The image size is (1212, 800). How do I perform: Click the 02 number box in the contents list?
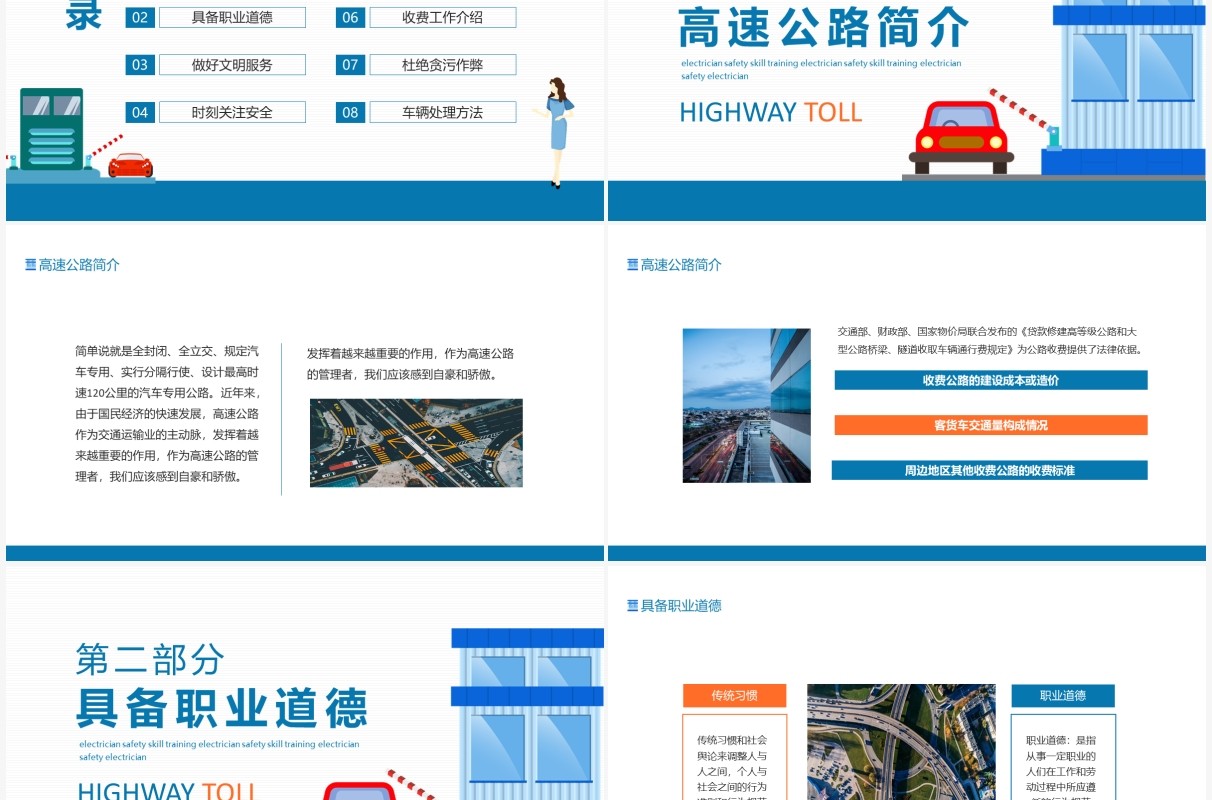(x=140, y=17)
